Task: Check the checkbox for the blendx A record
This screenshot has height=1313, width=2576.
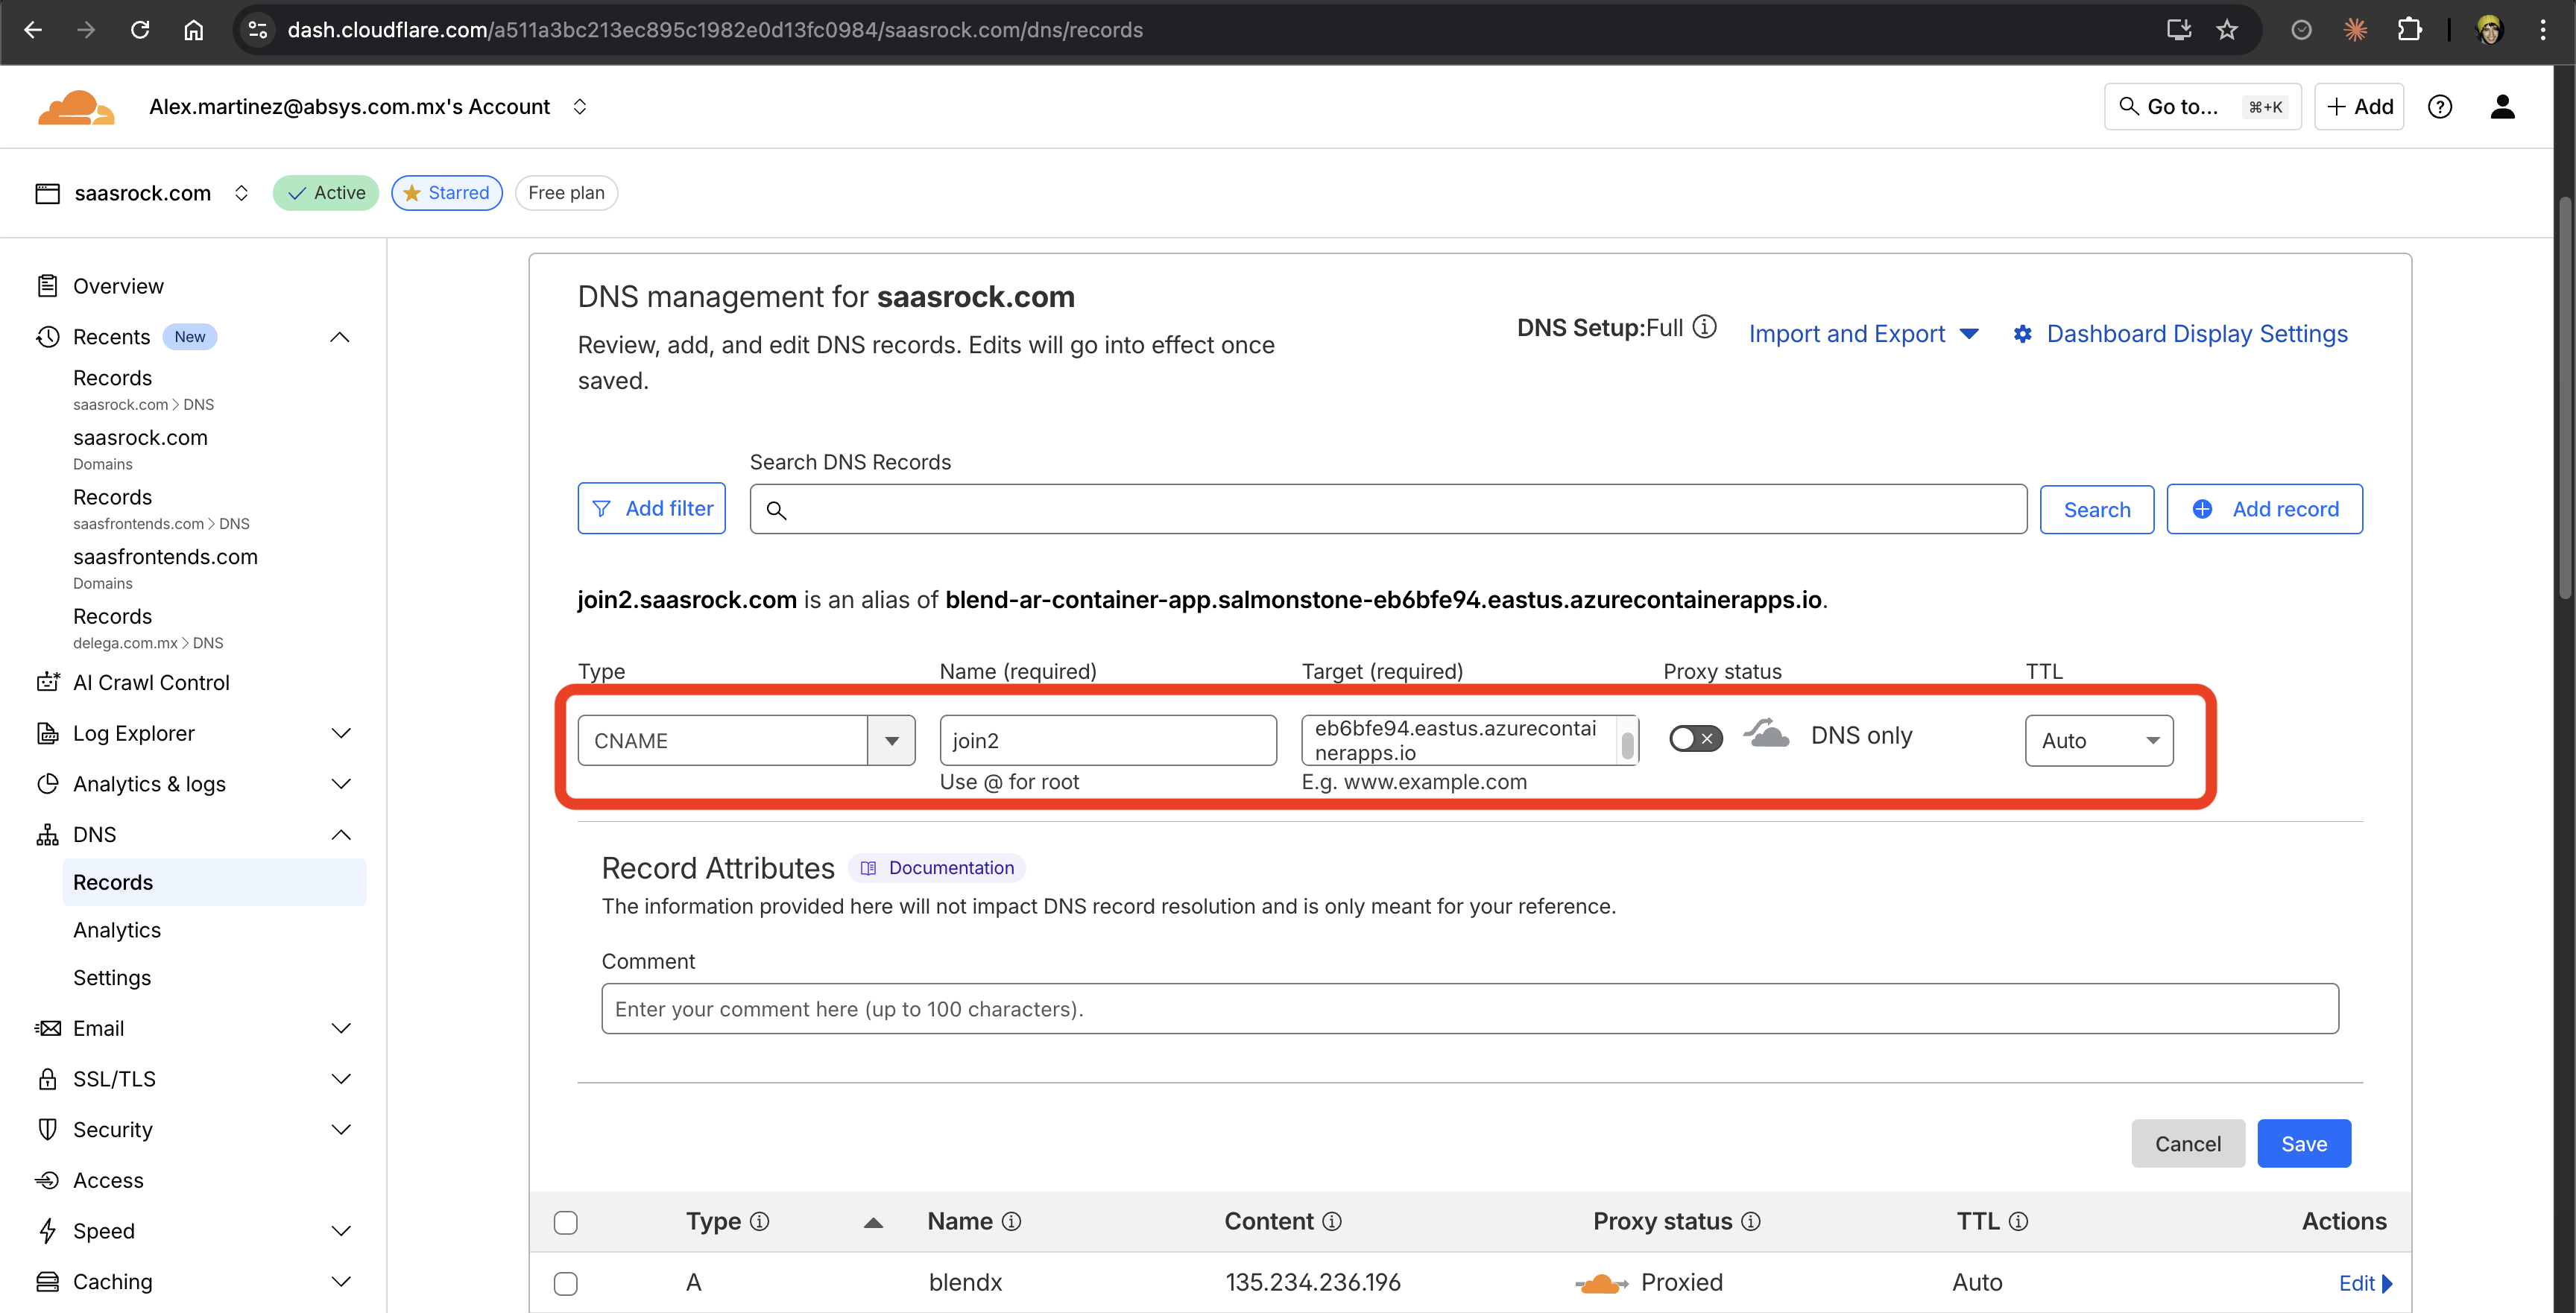Action: (x=567, y=1283)
